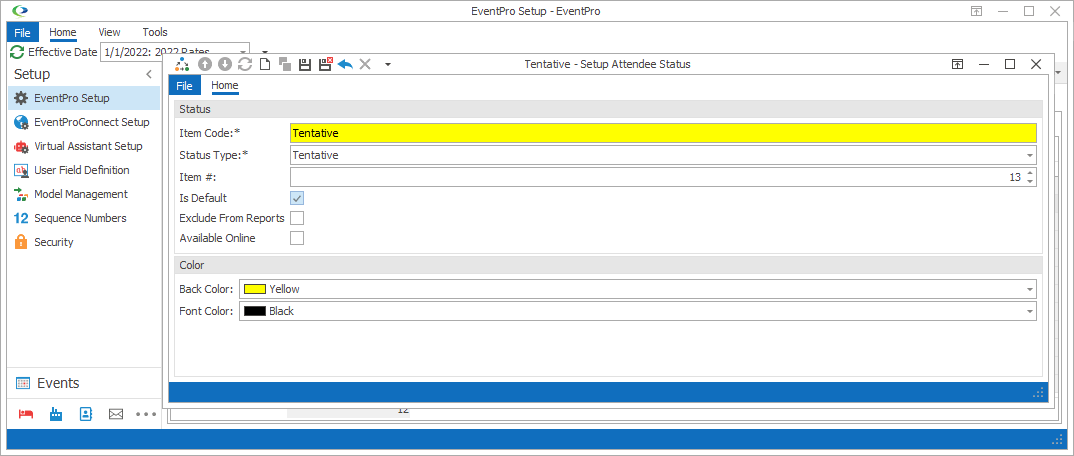This screenshot has height=456, width=1074.
Task: Create a new blank record
Action: 264,64
